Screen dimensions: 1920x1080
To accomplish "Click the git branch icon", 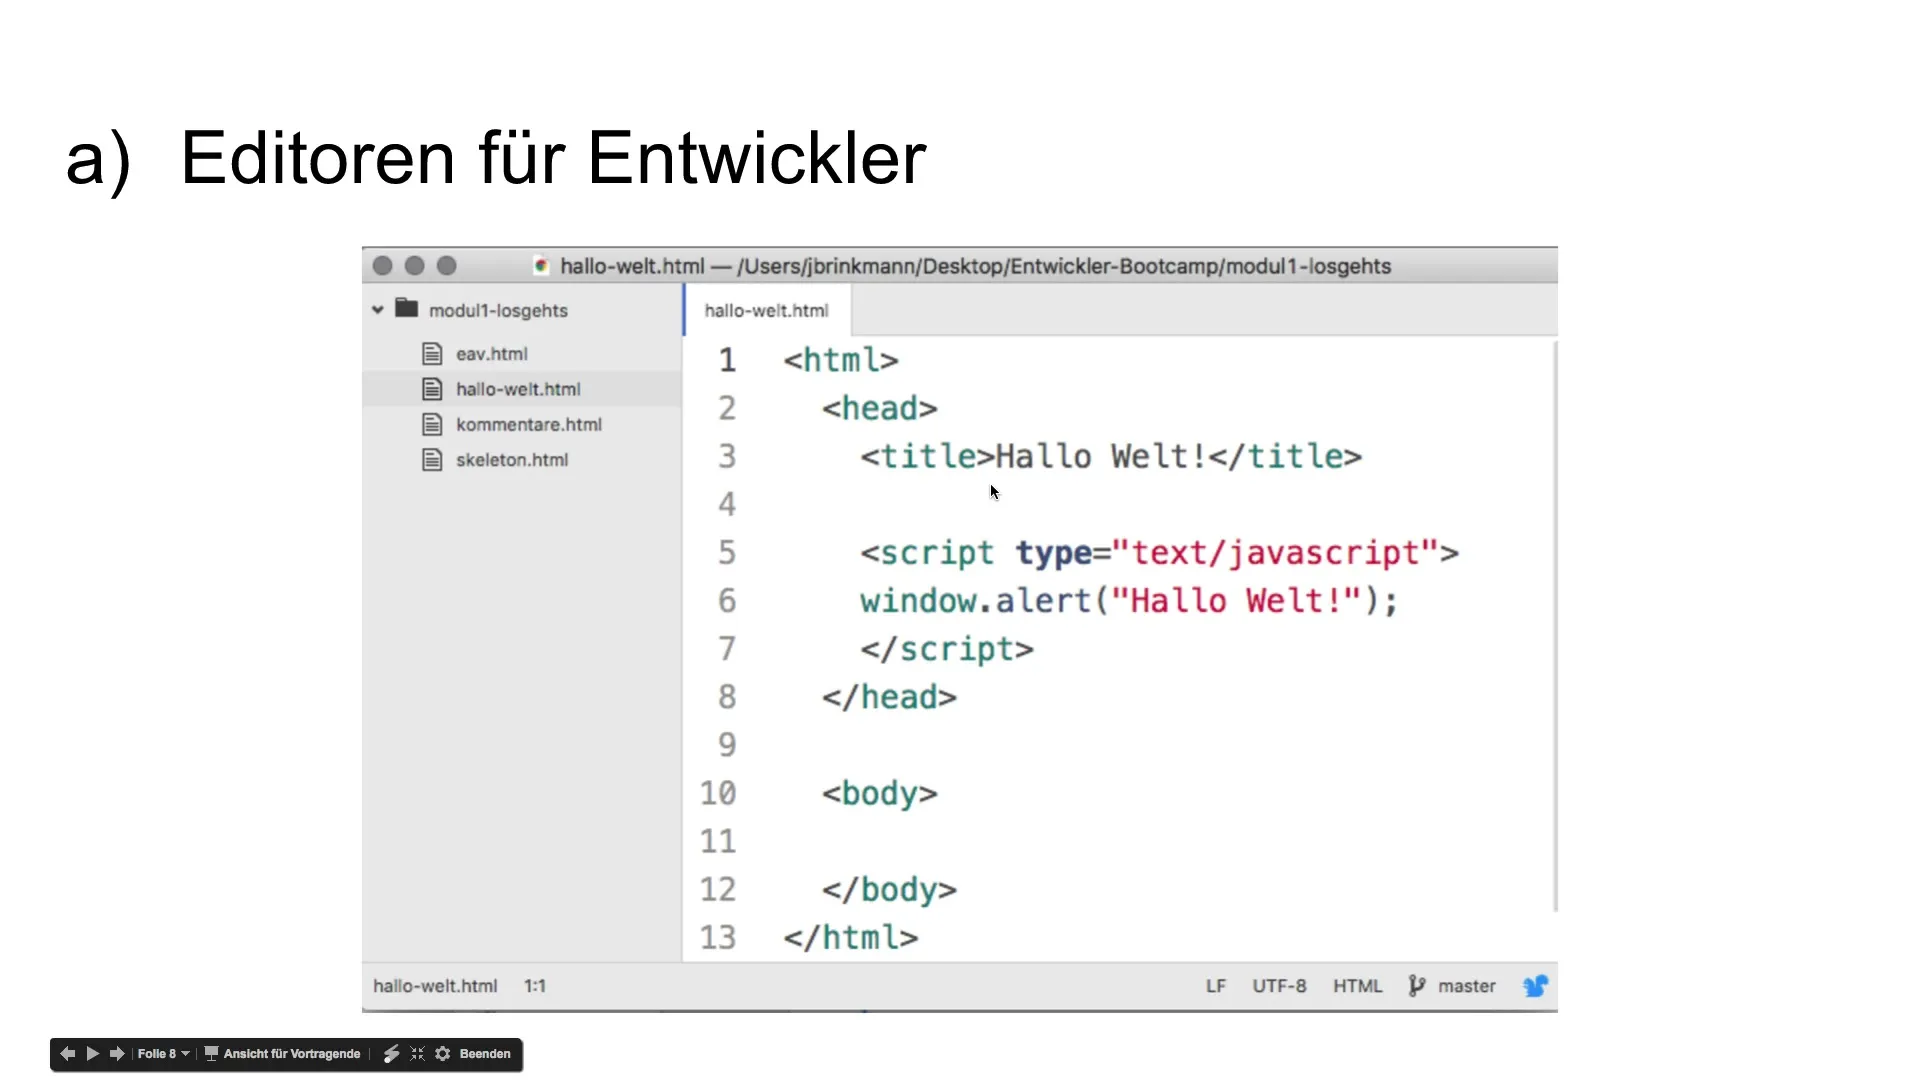I will pos(1416,985).
